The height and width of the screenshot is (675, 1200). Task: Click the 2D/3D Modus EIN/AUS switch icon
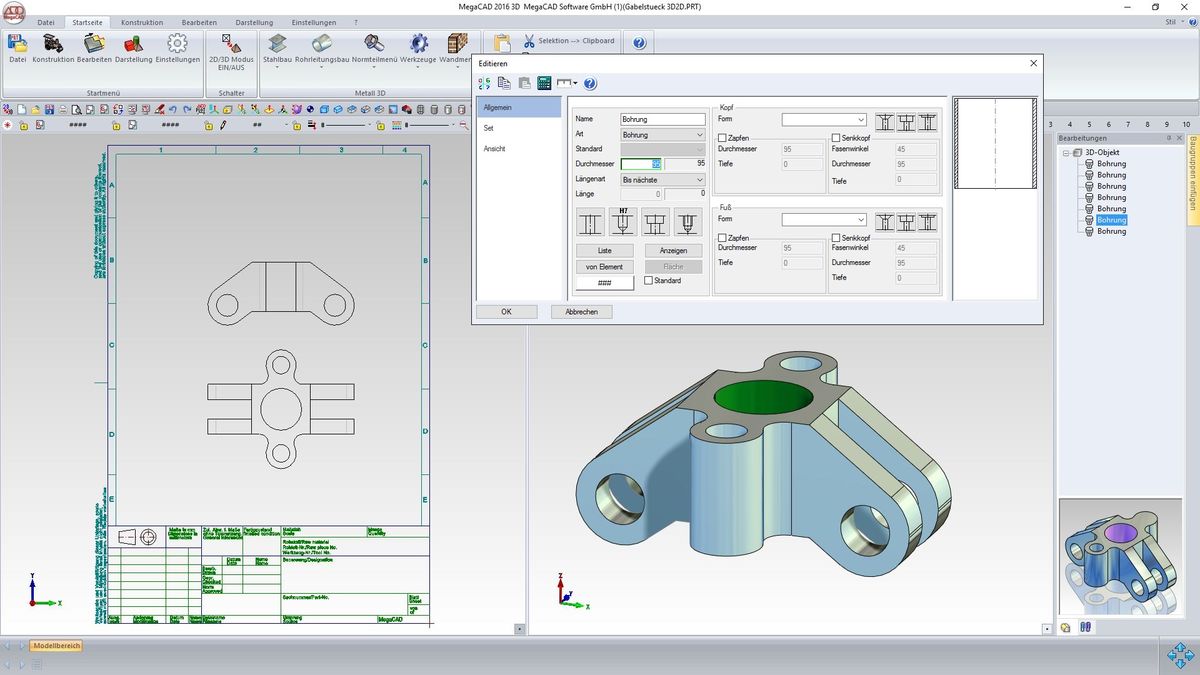tap(231, 43)
